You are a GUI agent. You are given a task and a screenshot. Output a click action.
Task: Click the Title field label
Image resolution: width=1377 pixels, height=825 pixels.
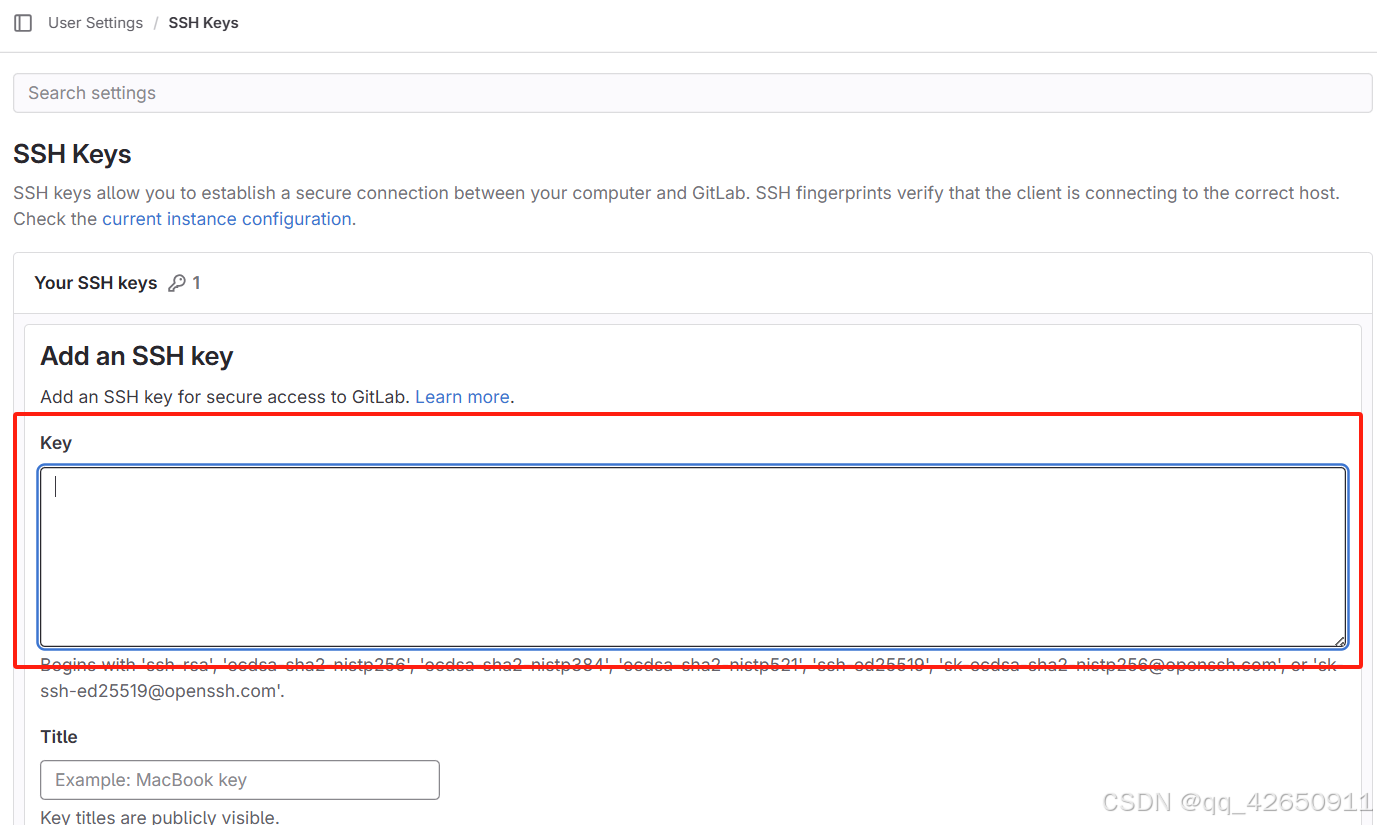[58, 737]
